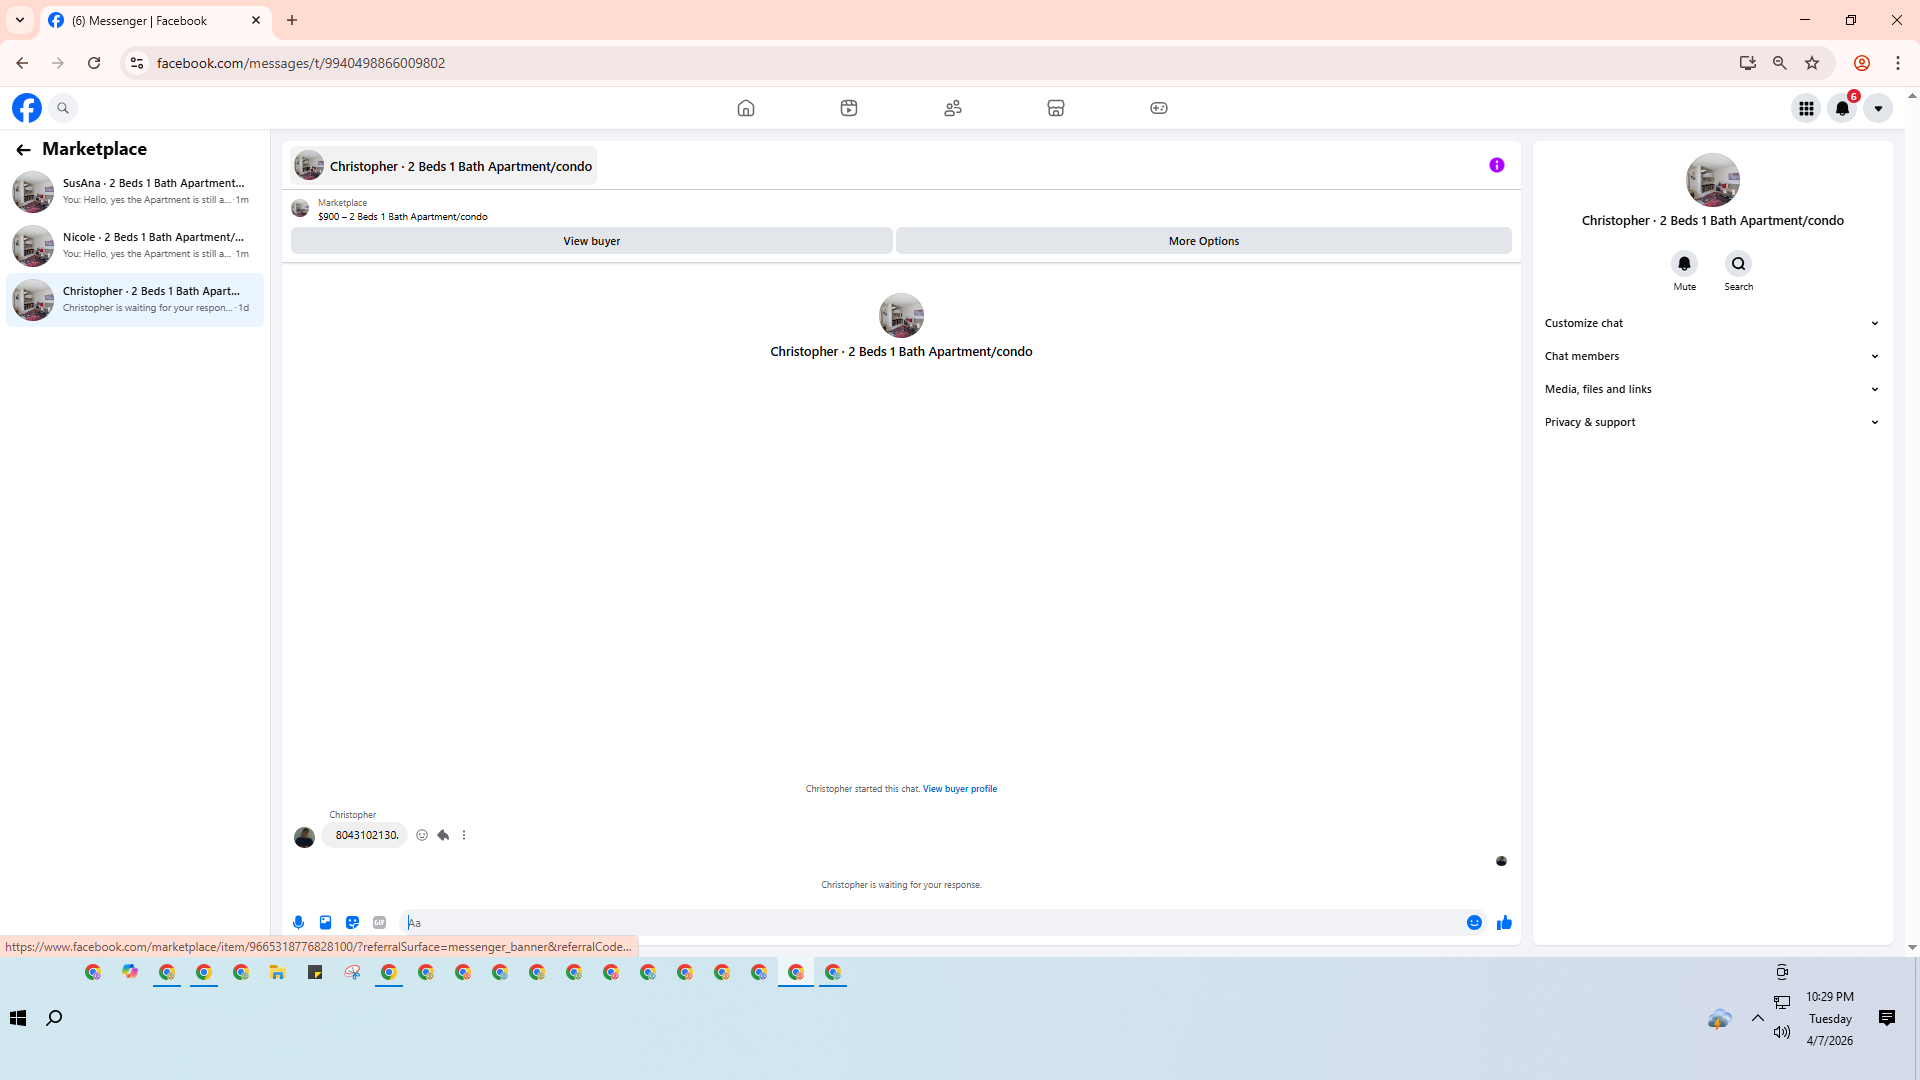Click the Christopher message bubble 8043102130

click(x=366, y=835)
